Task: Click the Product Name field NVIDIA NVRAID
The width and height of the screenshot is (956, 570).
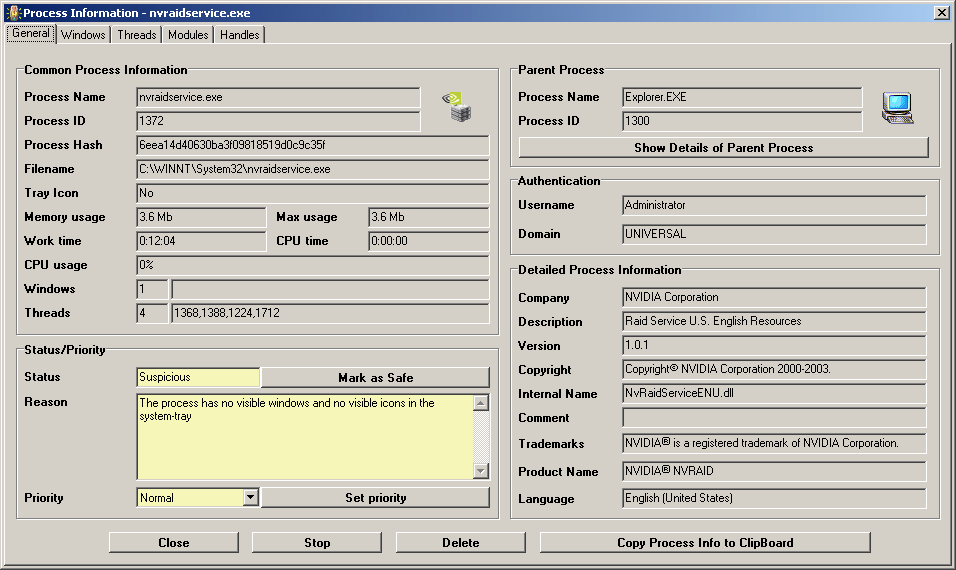Action: [x=774, y=471]
